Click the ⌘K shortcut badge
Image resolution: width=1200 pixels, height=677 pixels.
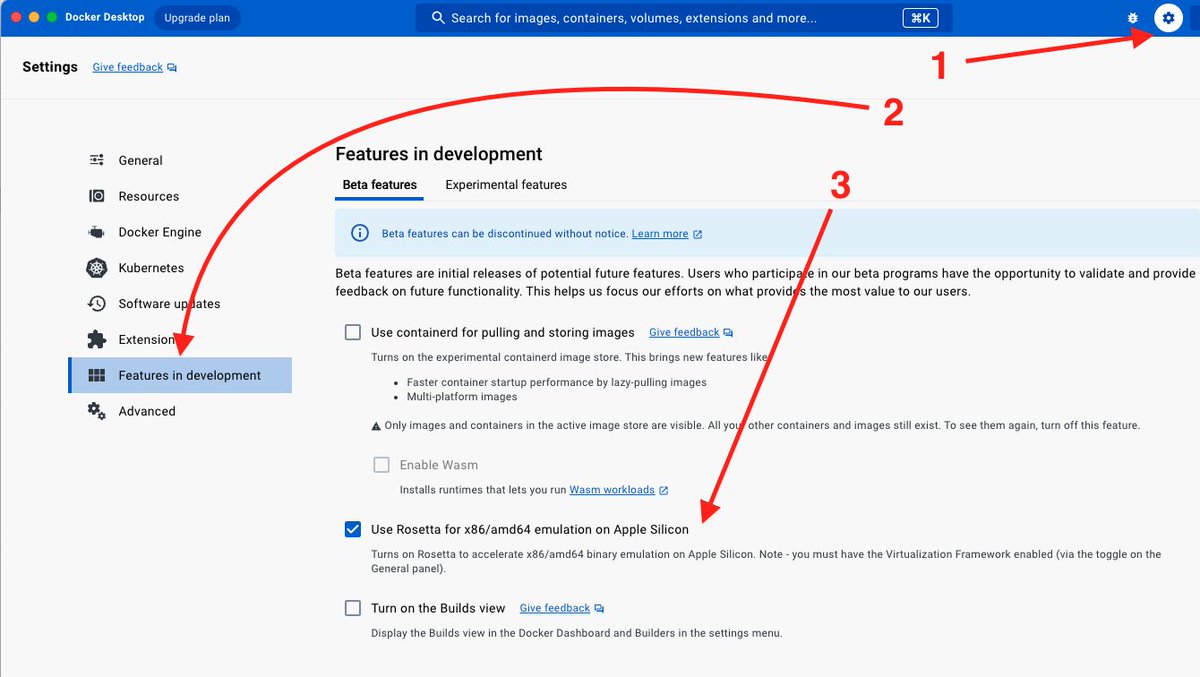pyautogui.click(x=919, y=18)
